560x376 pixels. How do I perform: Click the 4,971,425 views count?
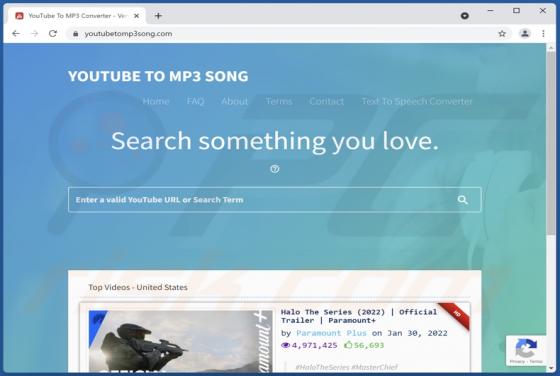309,345
